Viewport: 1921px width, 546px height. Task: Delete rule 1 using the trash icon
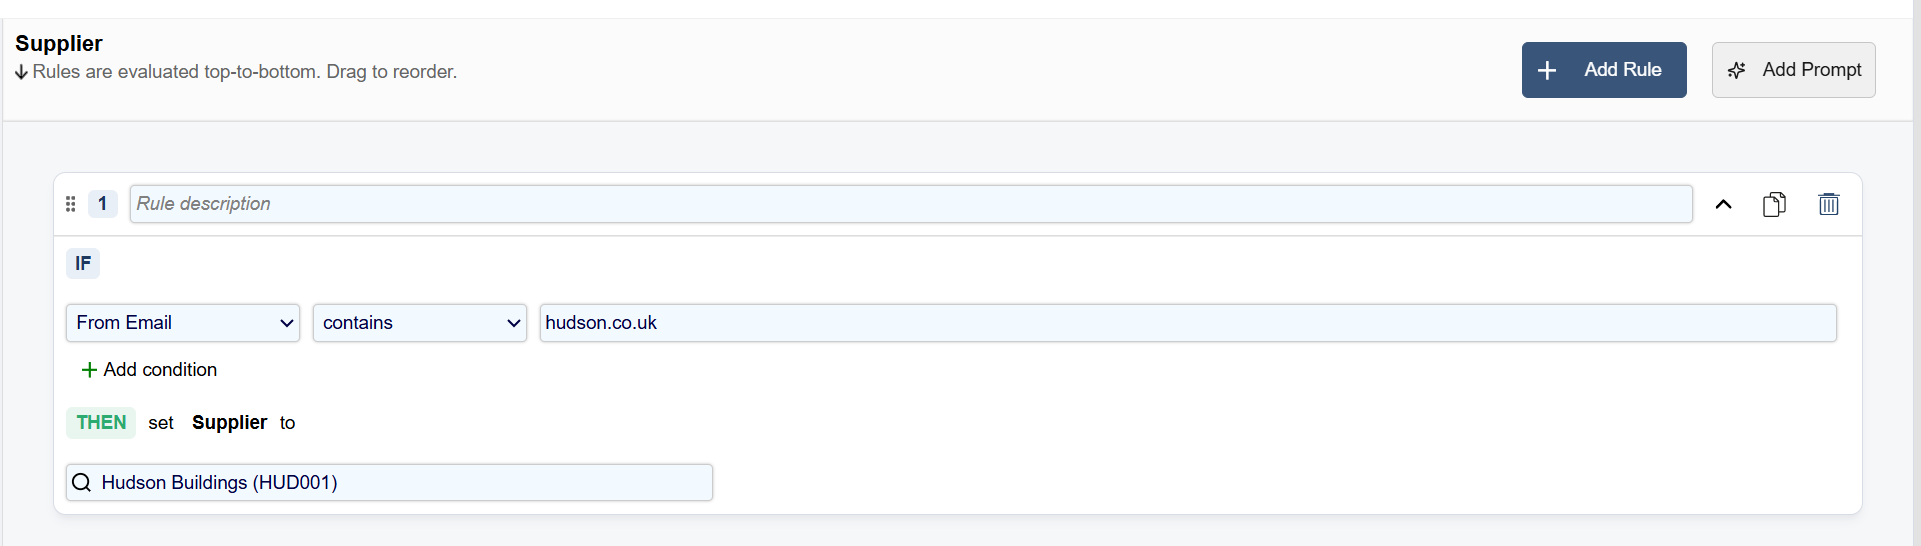1828,204
